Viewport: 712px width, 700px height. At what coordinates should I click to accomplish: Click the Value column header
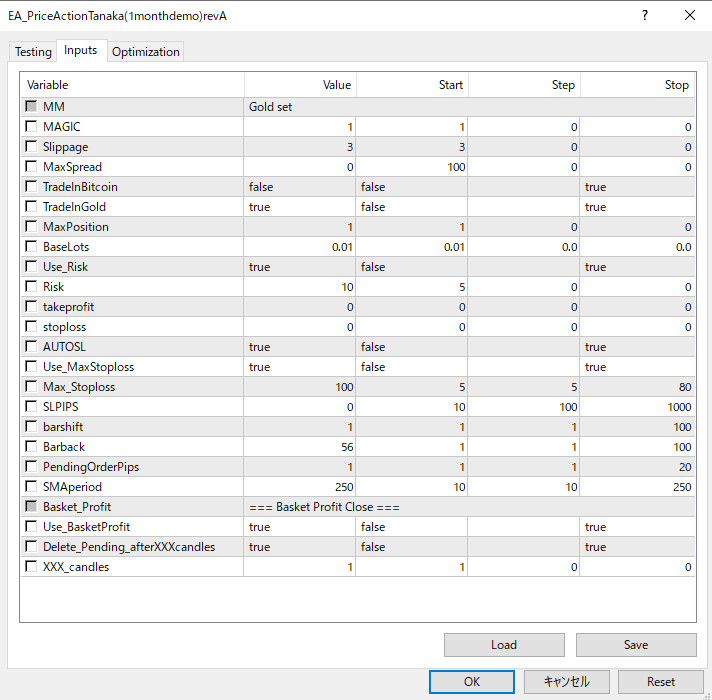click(x=300, y=85)
